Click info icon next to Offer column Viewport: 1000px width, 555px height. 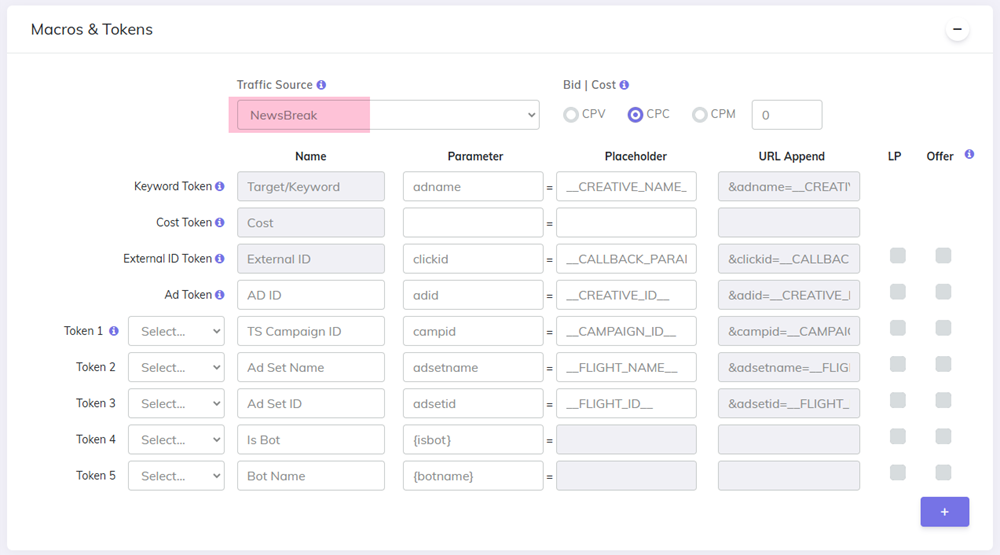point(969,155)
